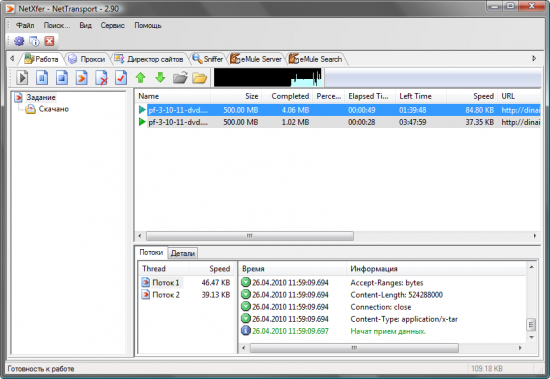Switch to the Работа tab
The height and width of the screenshot is (379, 550).
coord(41,59)
